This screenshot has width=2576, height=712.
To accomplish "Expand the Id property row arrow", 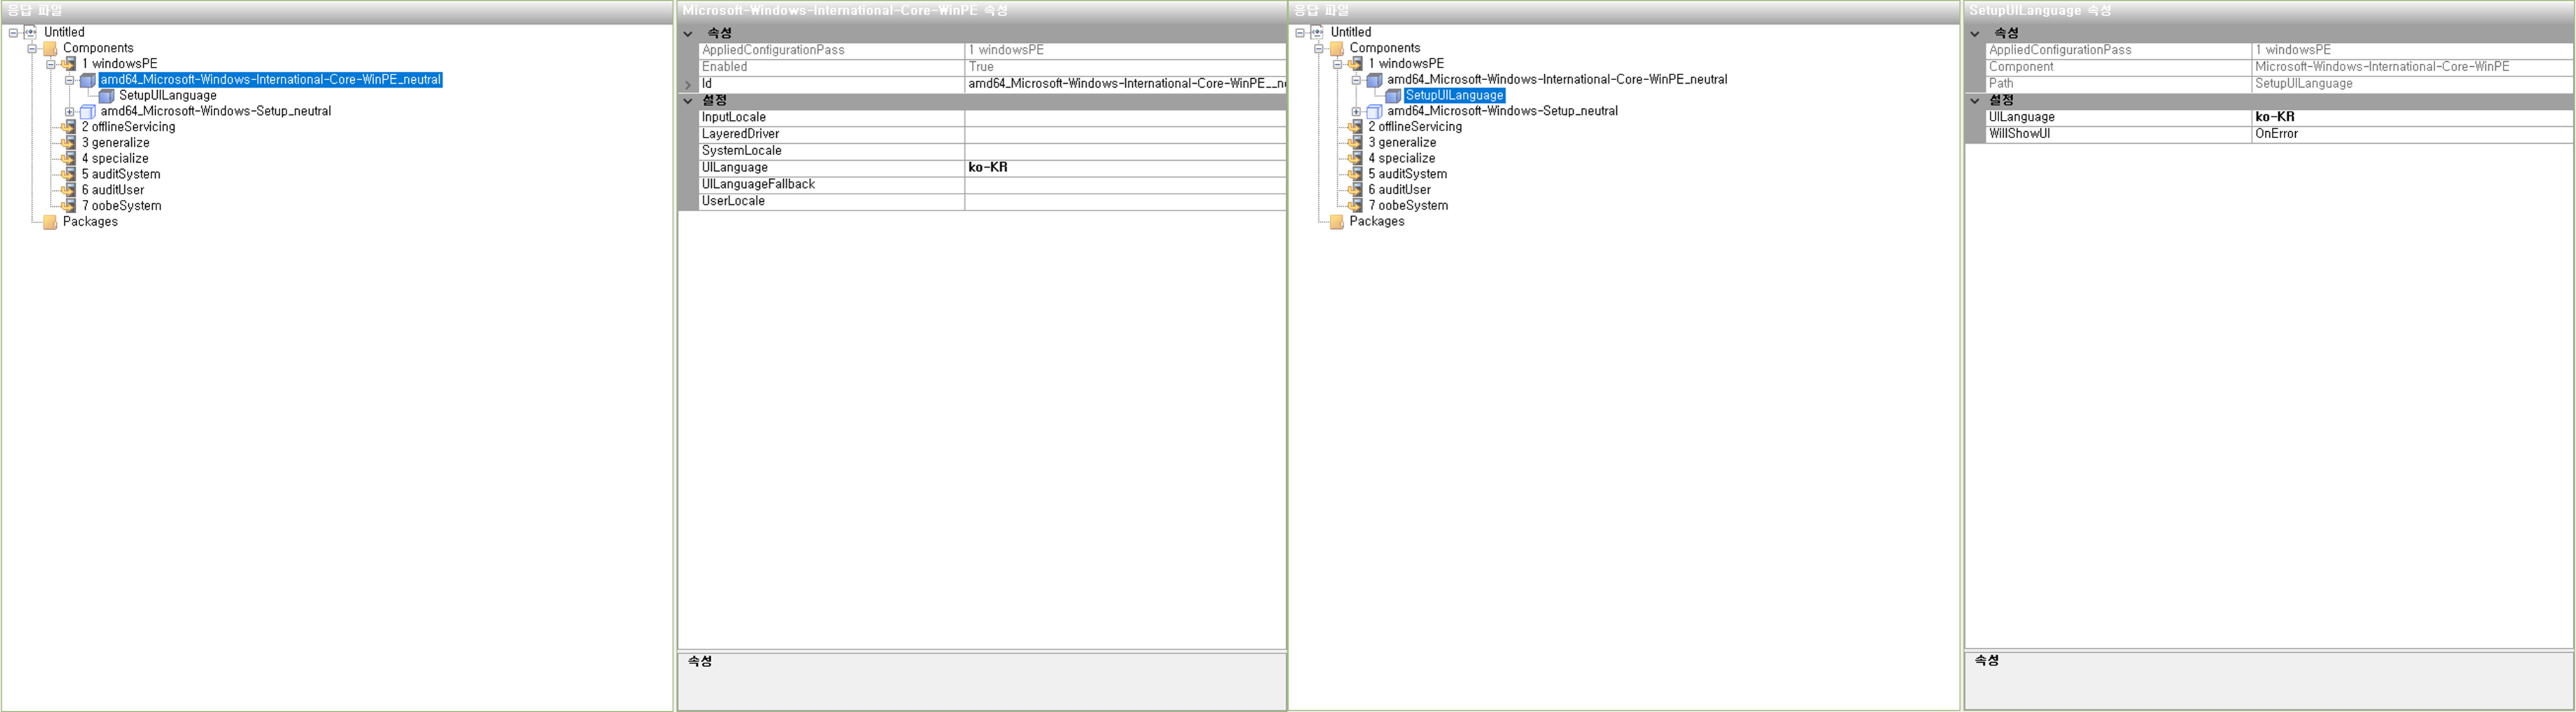I will tap(688, 84).
